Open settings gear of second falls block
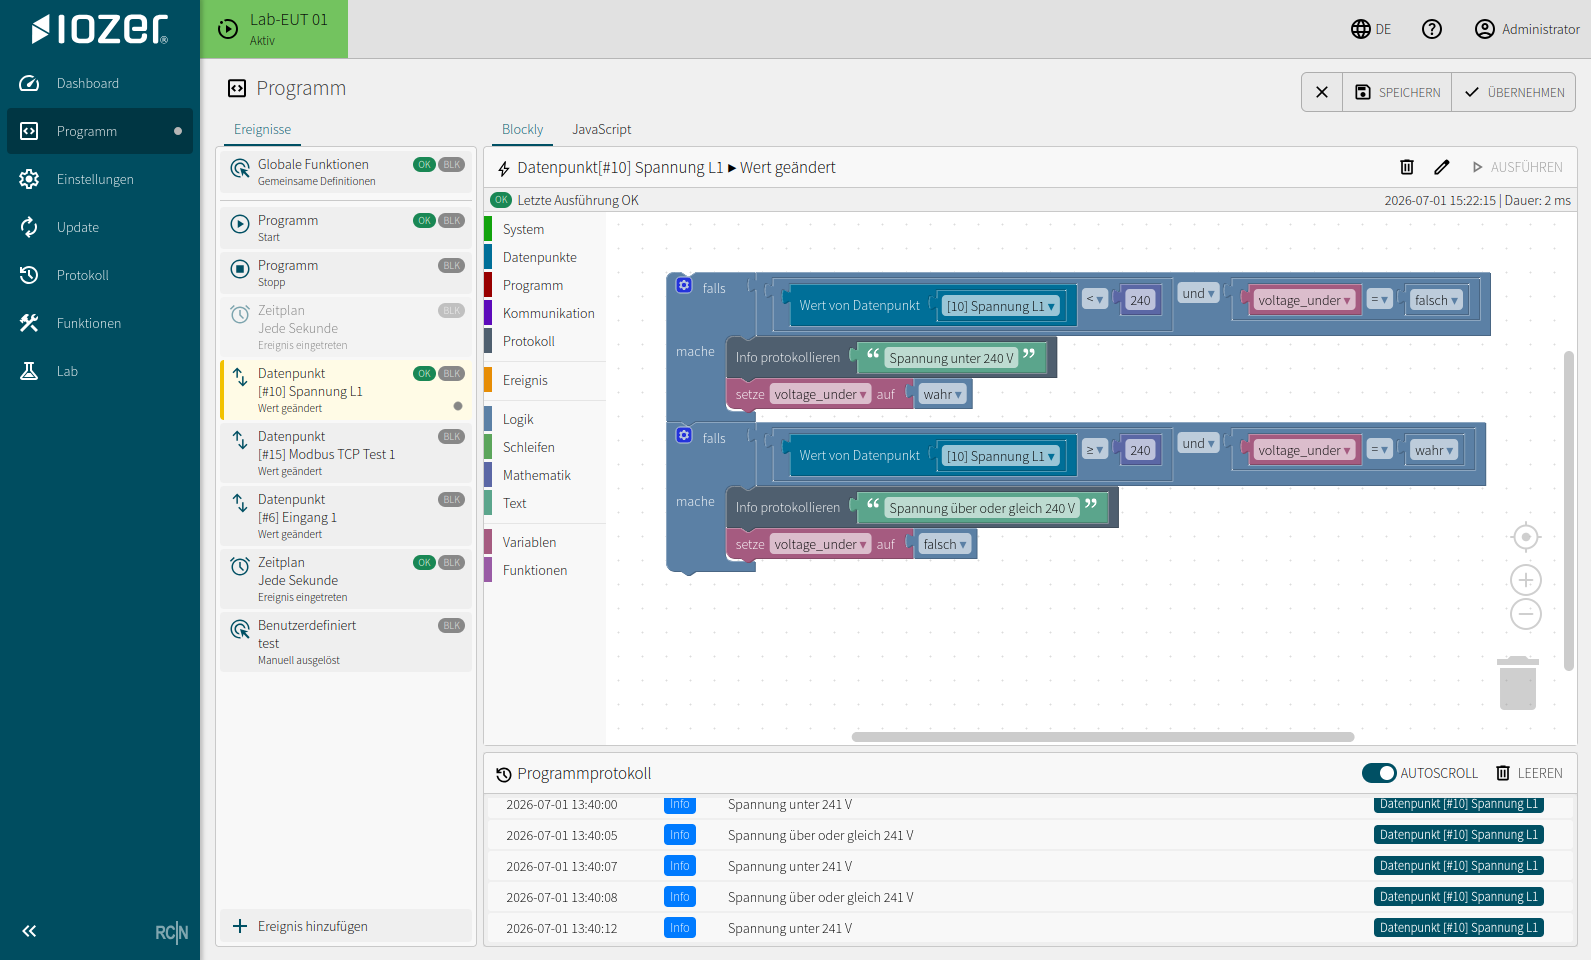This screenshot has width=1591, height=960. [684, 435]
